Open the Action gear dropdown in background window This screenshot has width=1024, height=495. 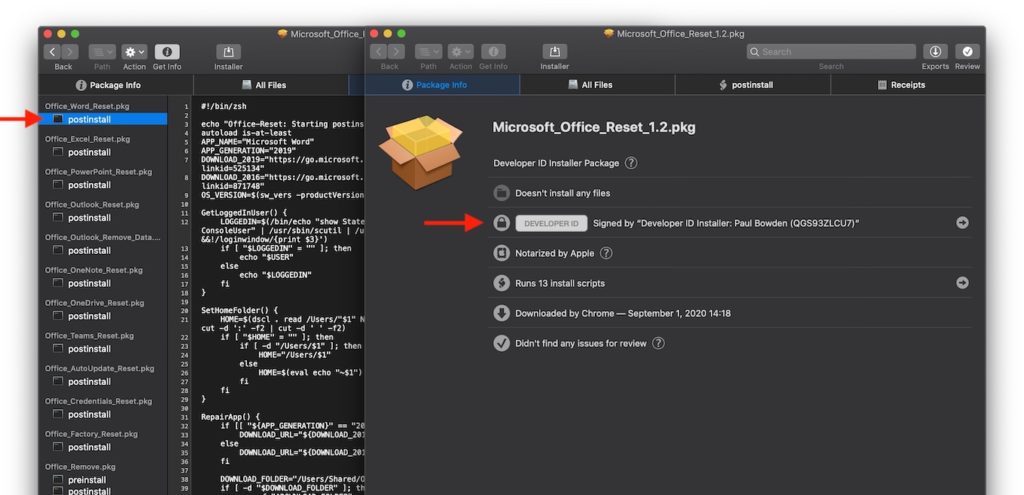point(134,52)
